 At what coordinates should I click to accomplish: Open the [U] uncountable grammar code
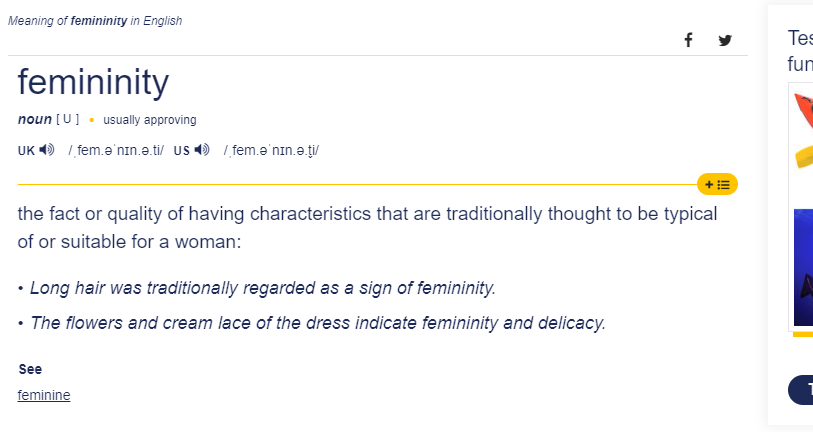pyautogui.click(x=67, y=119)
